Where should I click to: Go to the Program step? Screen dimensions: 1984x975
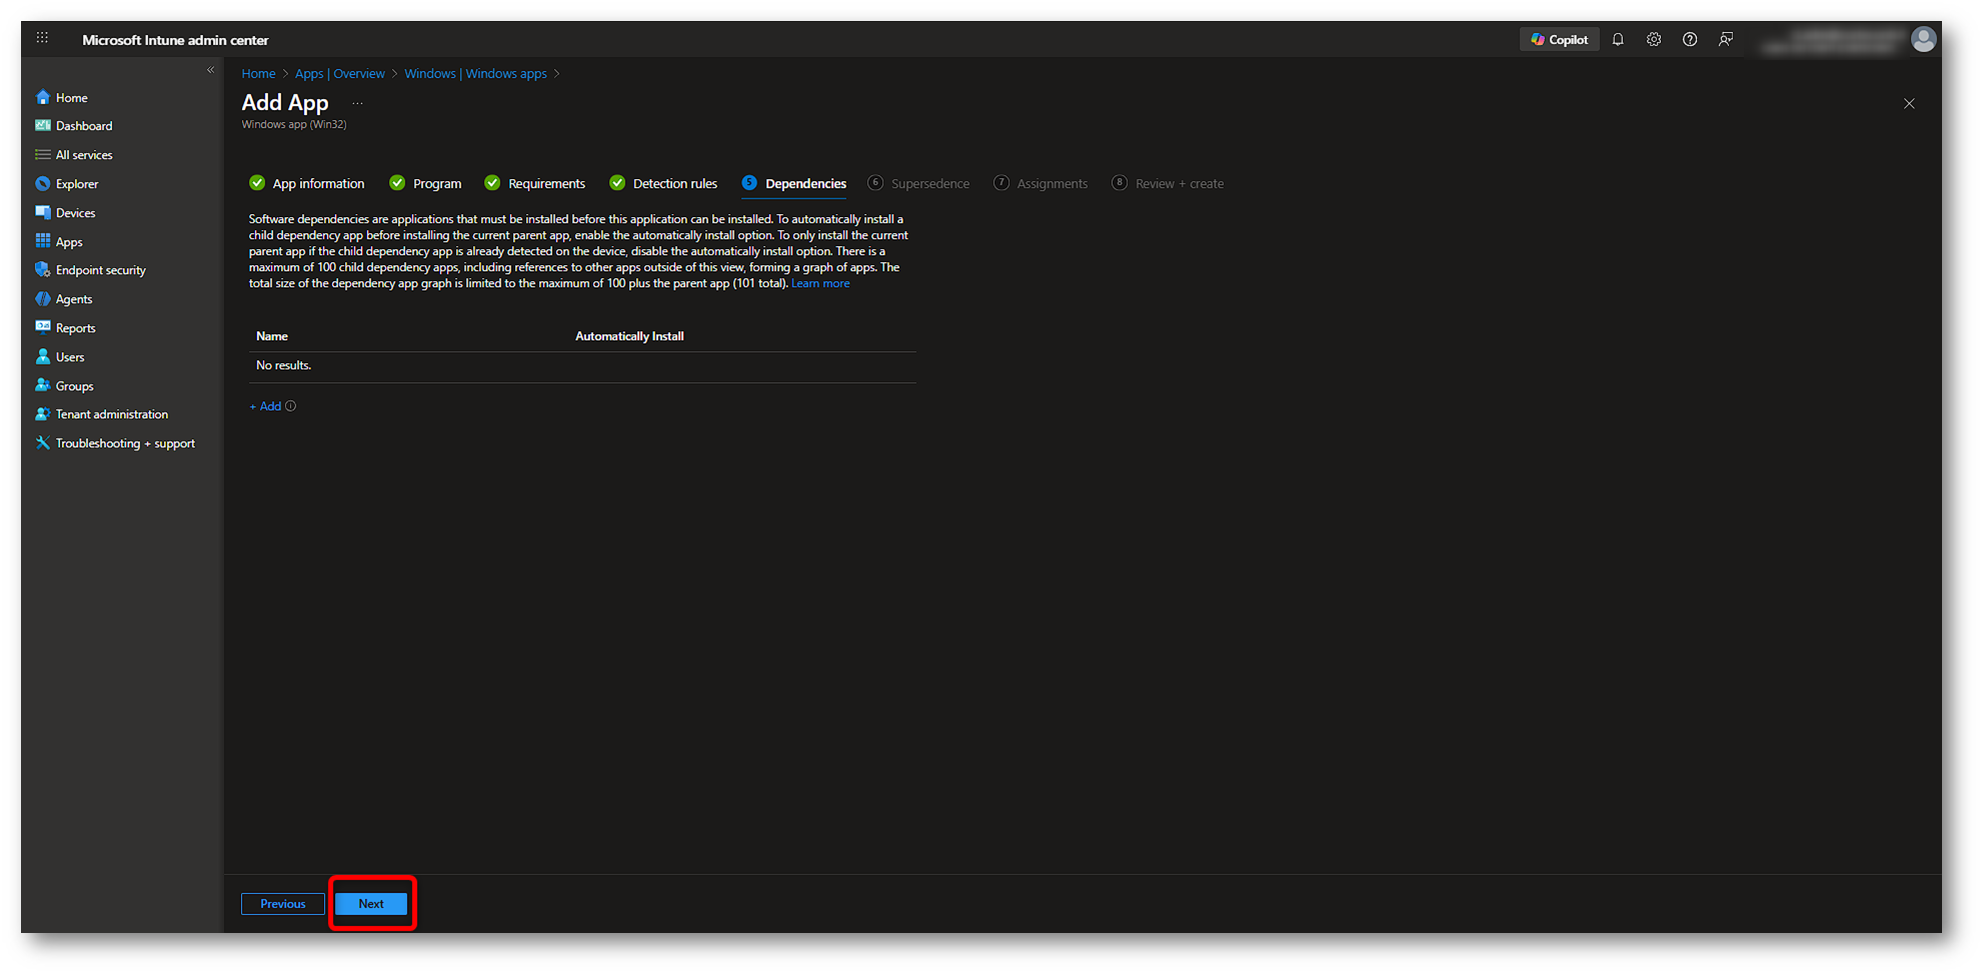pos(426,183)
